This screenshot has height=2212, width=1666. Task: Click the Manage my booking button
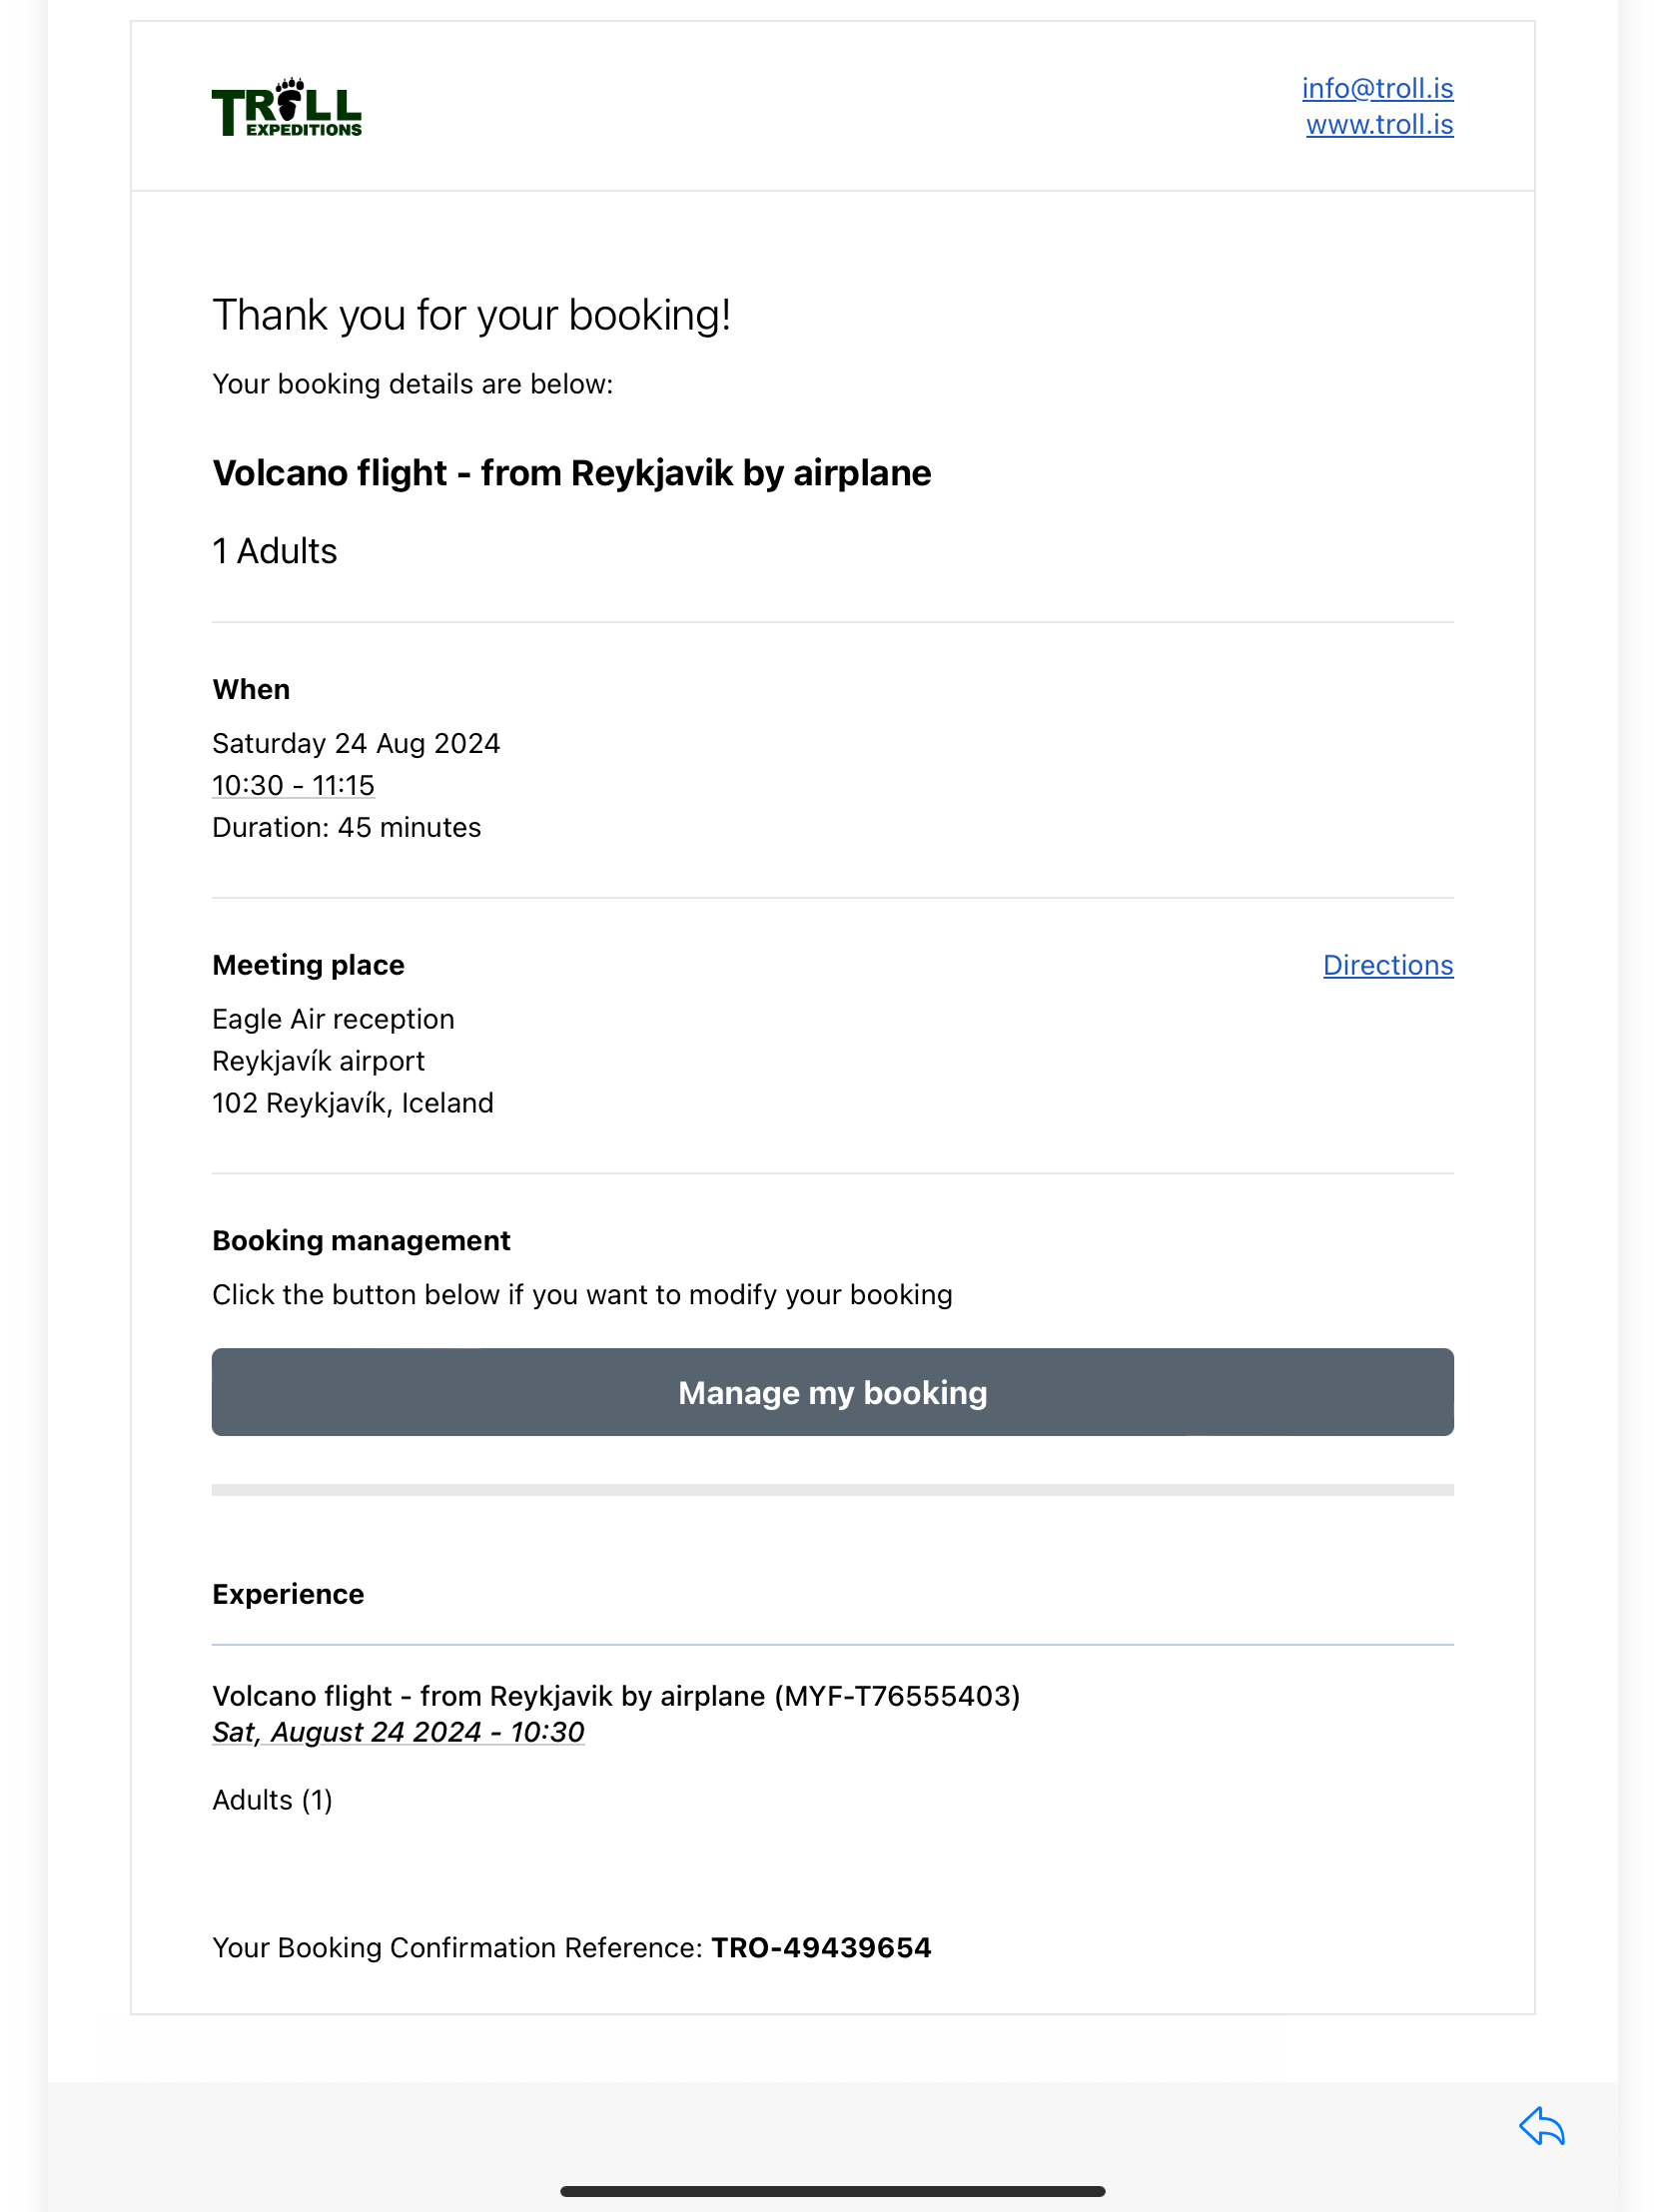click(x=832, y=1392)
